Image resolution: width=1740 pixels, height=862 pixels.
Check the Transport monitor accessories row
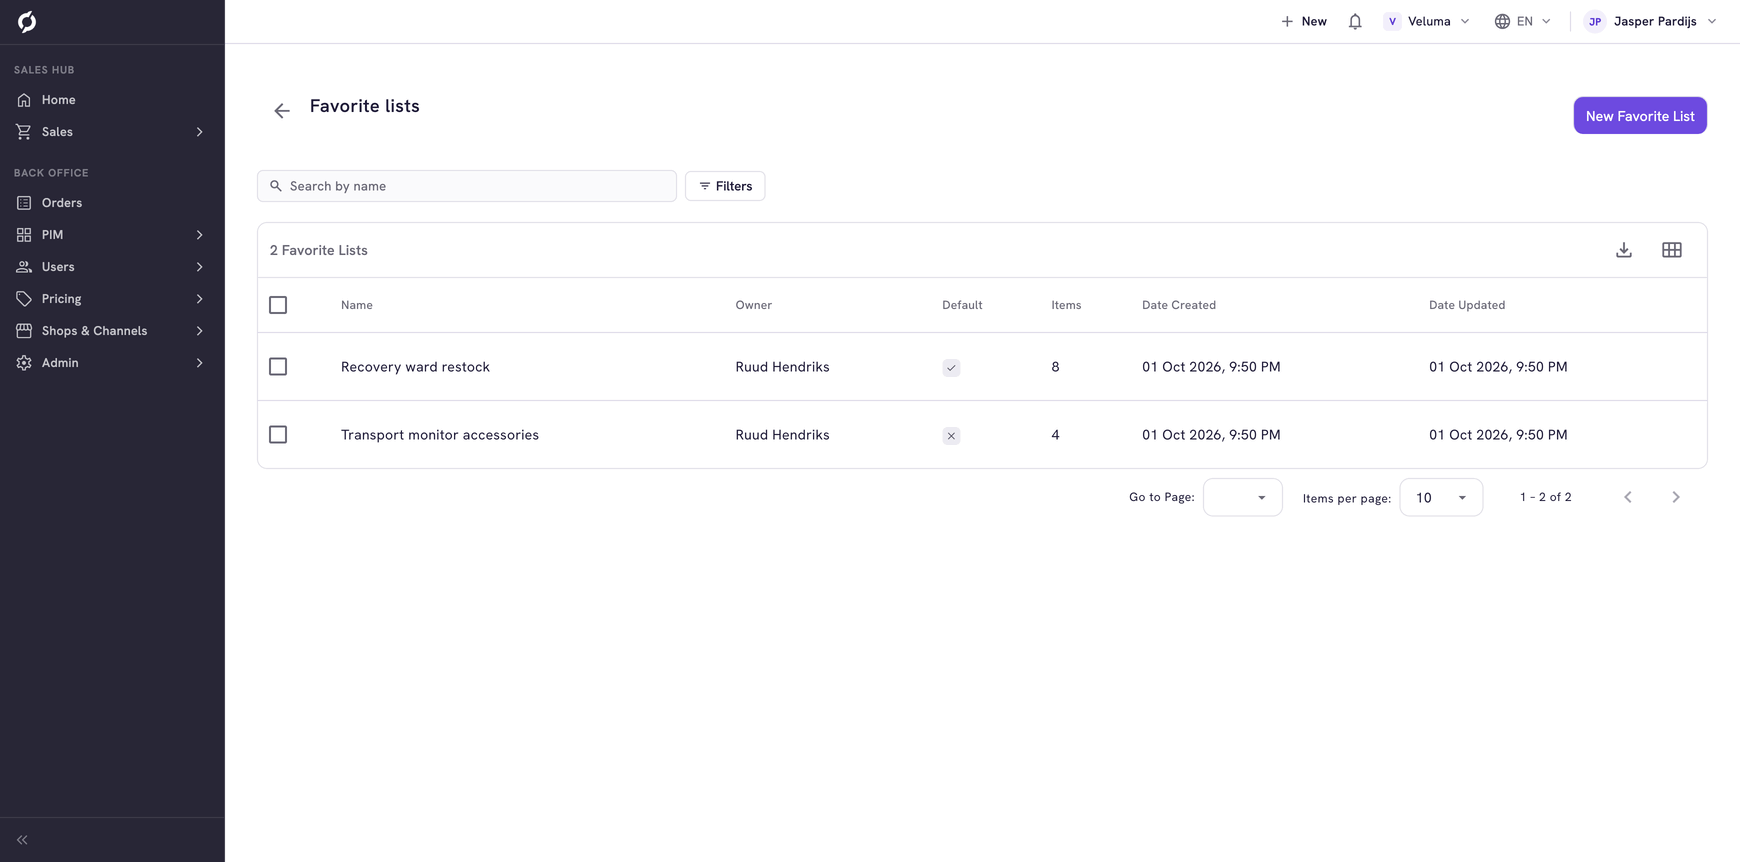(278, 435)
